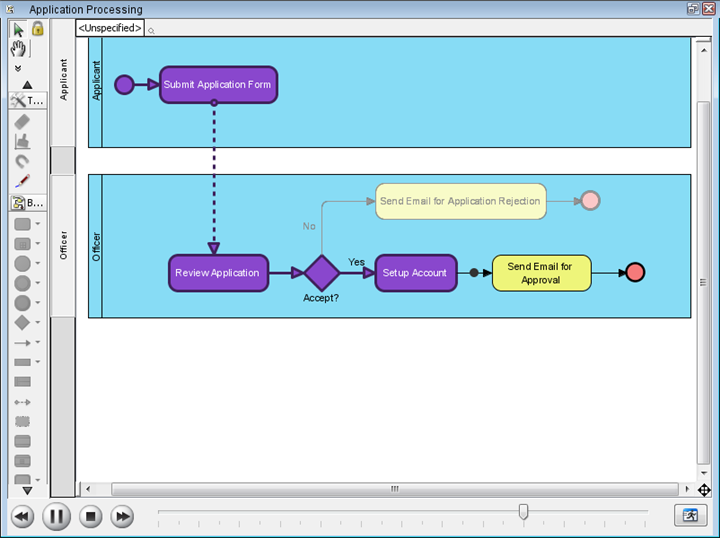This screenshot has width=720, height=538.
Task: Select the arrow pointer tool
Action: (18, 29)
